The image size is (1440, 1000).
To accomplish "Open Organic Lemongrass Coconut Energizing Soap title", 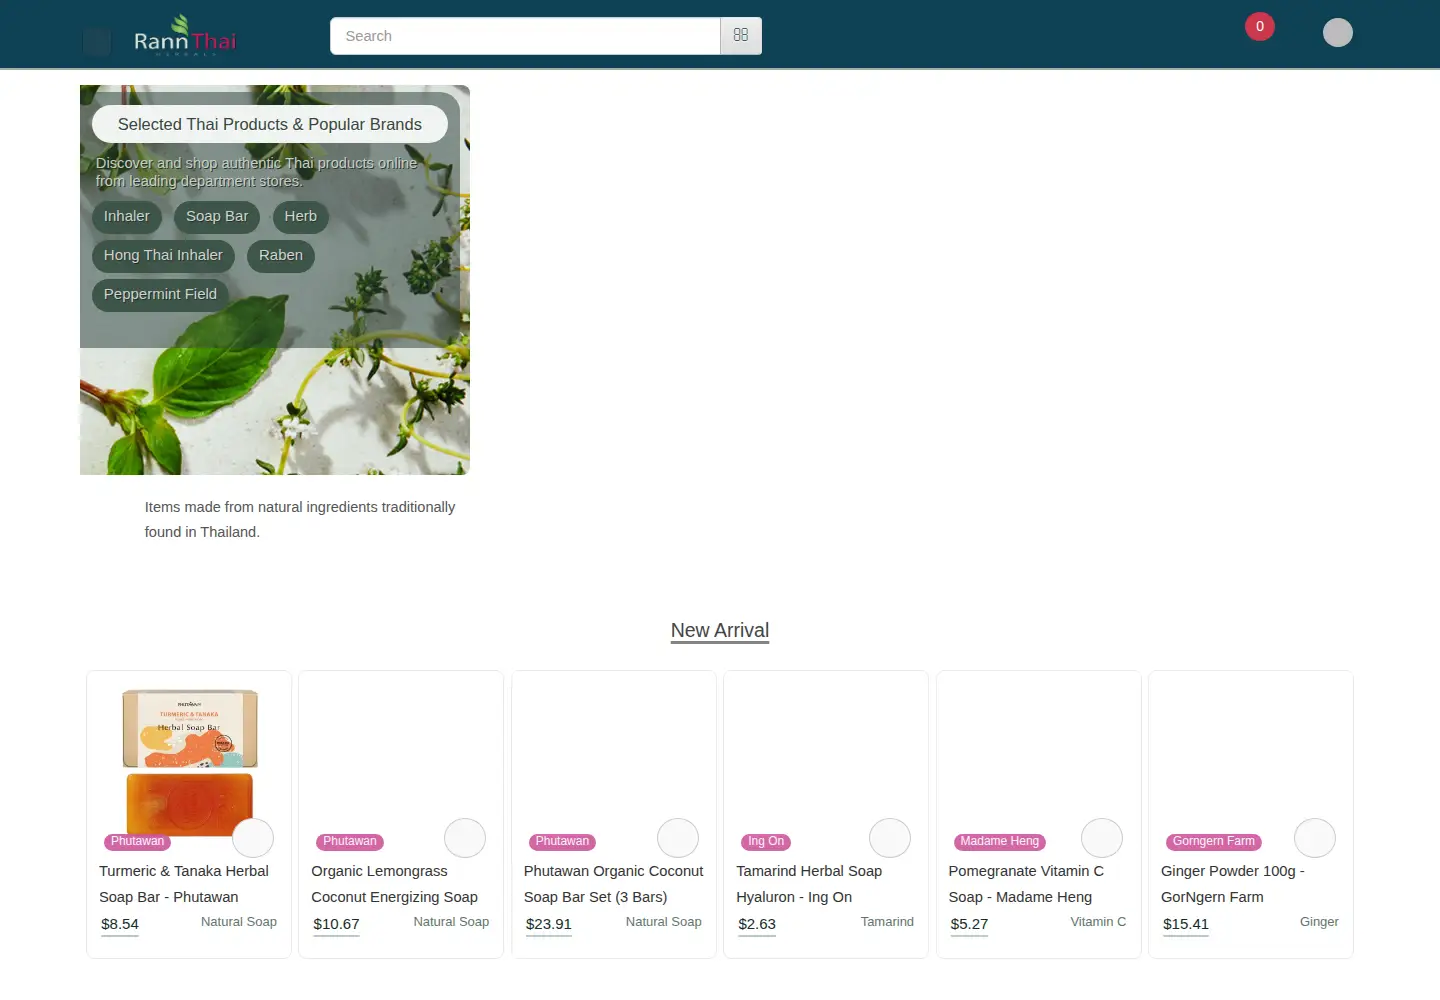I will point(395,885).
